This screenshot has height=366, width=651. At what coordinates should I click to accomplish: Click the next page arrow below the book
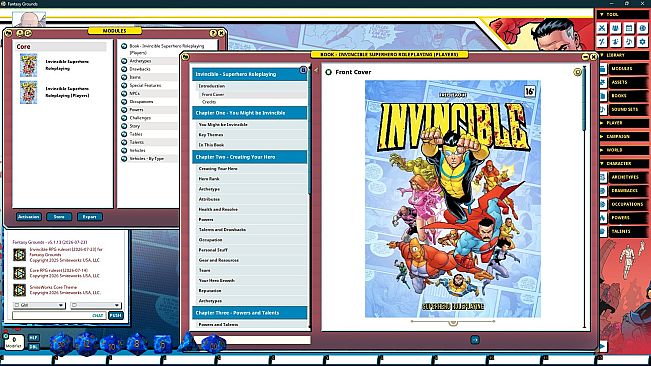coord(475,340)
